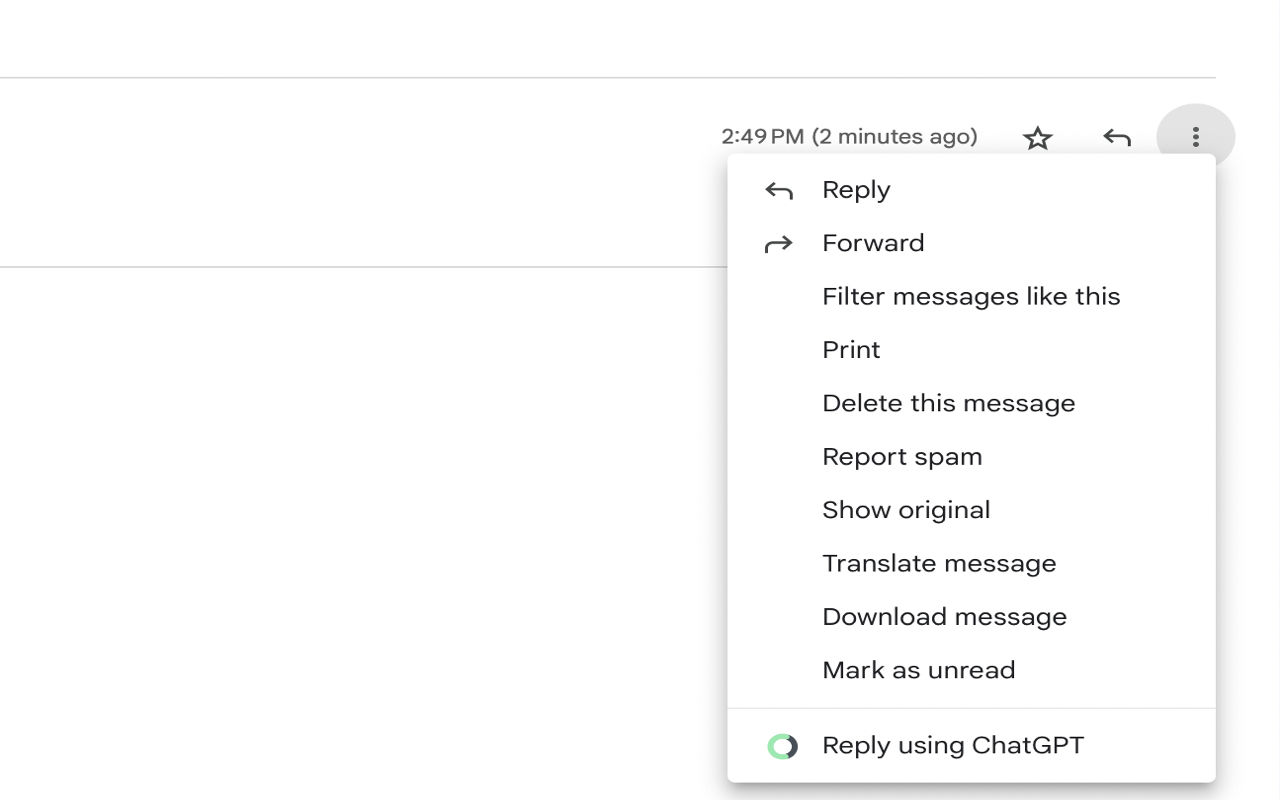Select Forward from the menu
Screen dimensions: 1280x800
click(x=873, y=242)
